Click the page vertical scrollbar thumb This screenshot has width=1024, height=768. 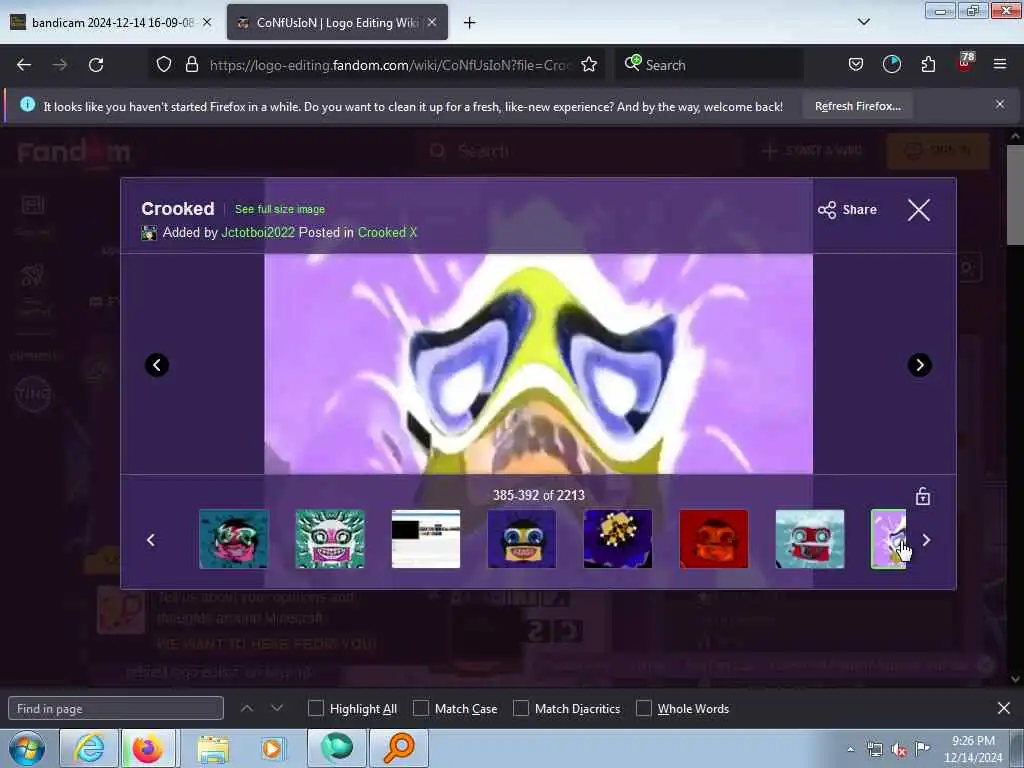pos(1015,195)
